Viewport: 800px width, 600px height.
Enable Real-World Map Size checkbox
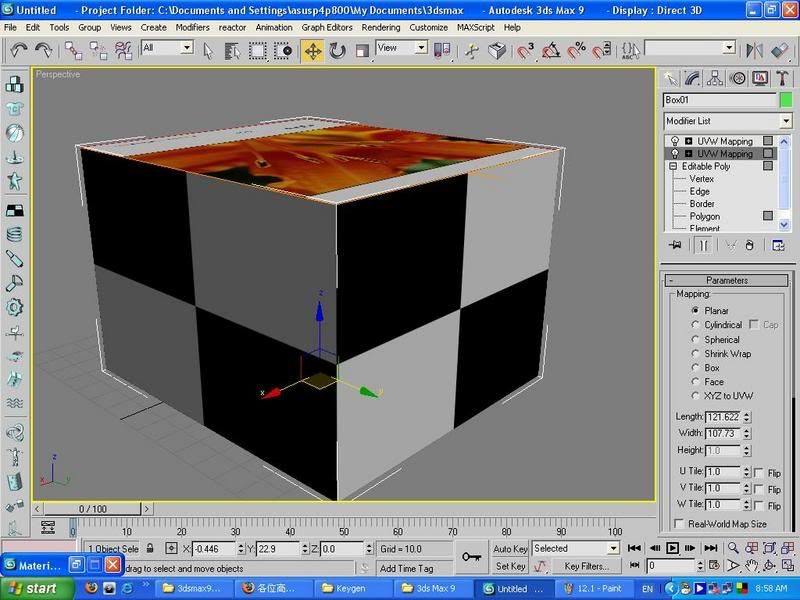pos(679,523)
